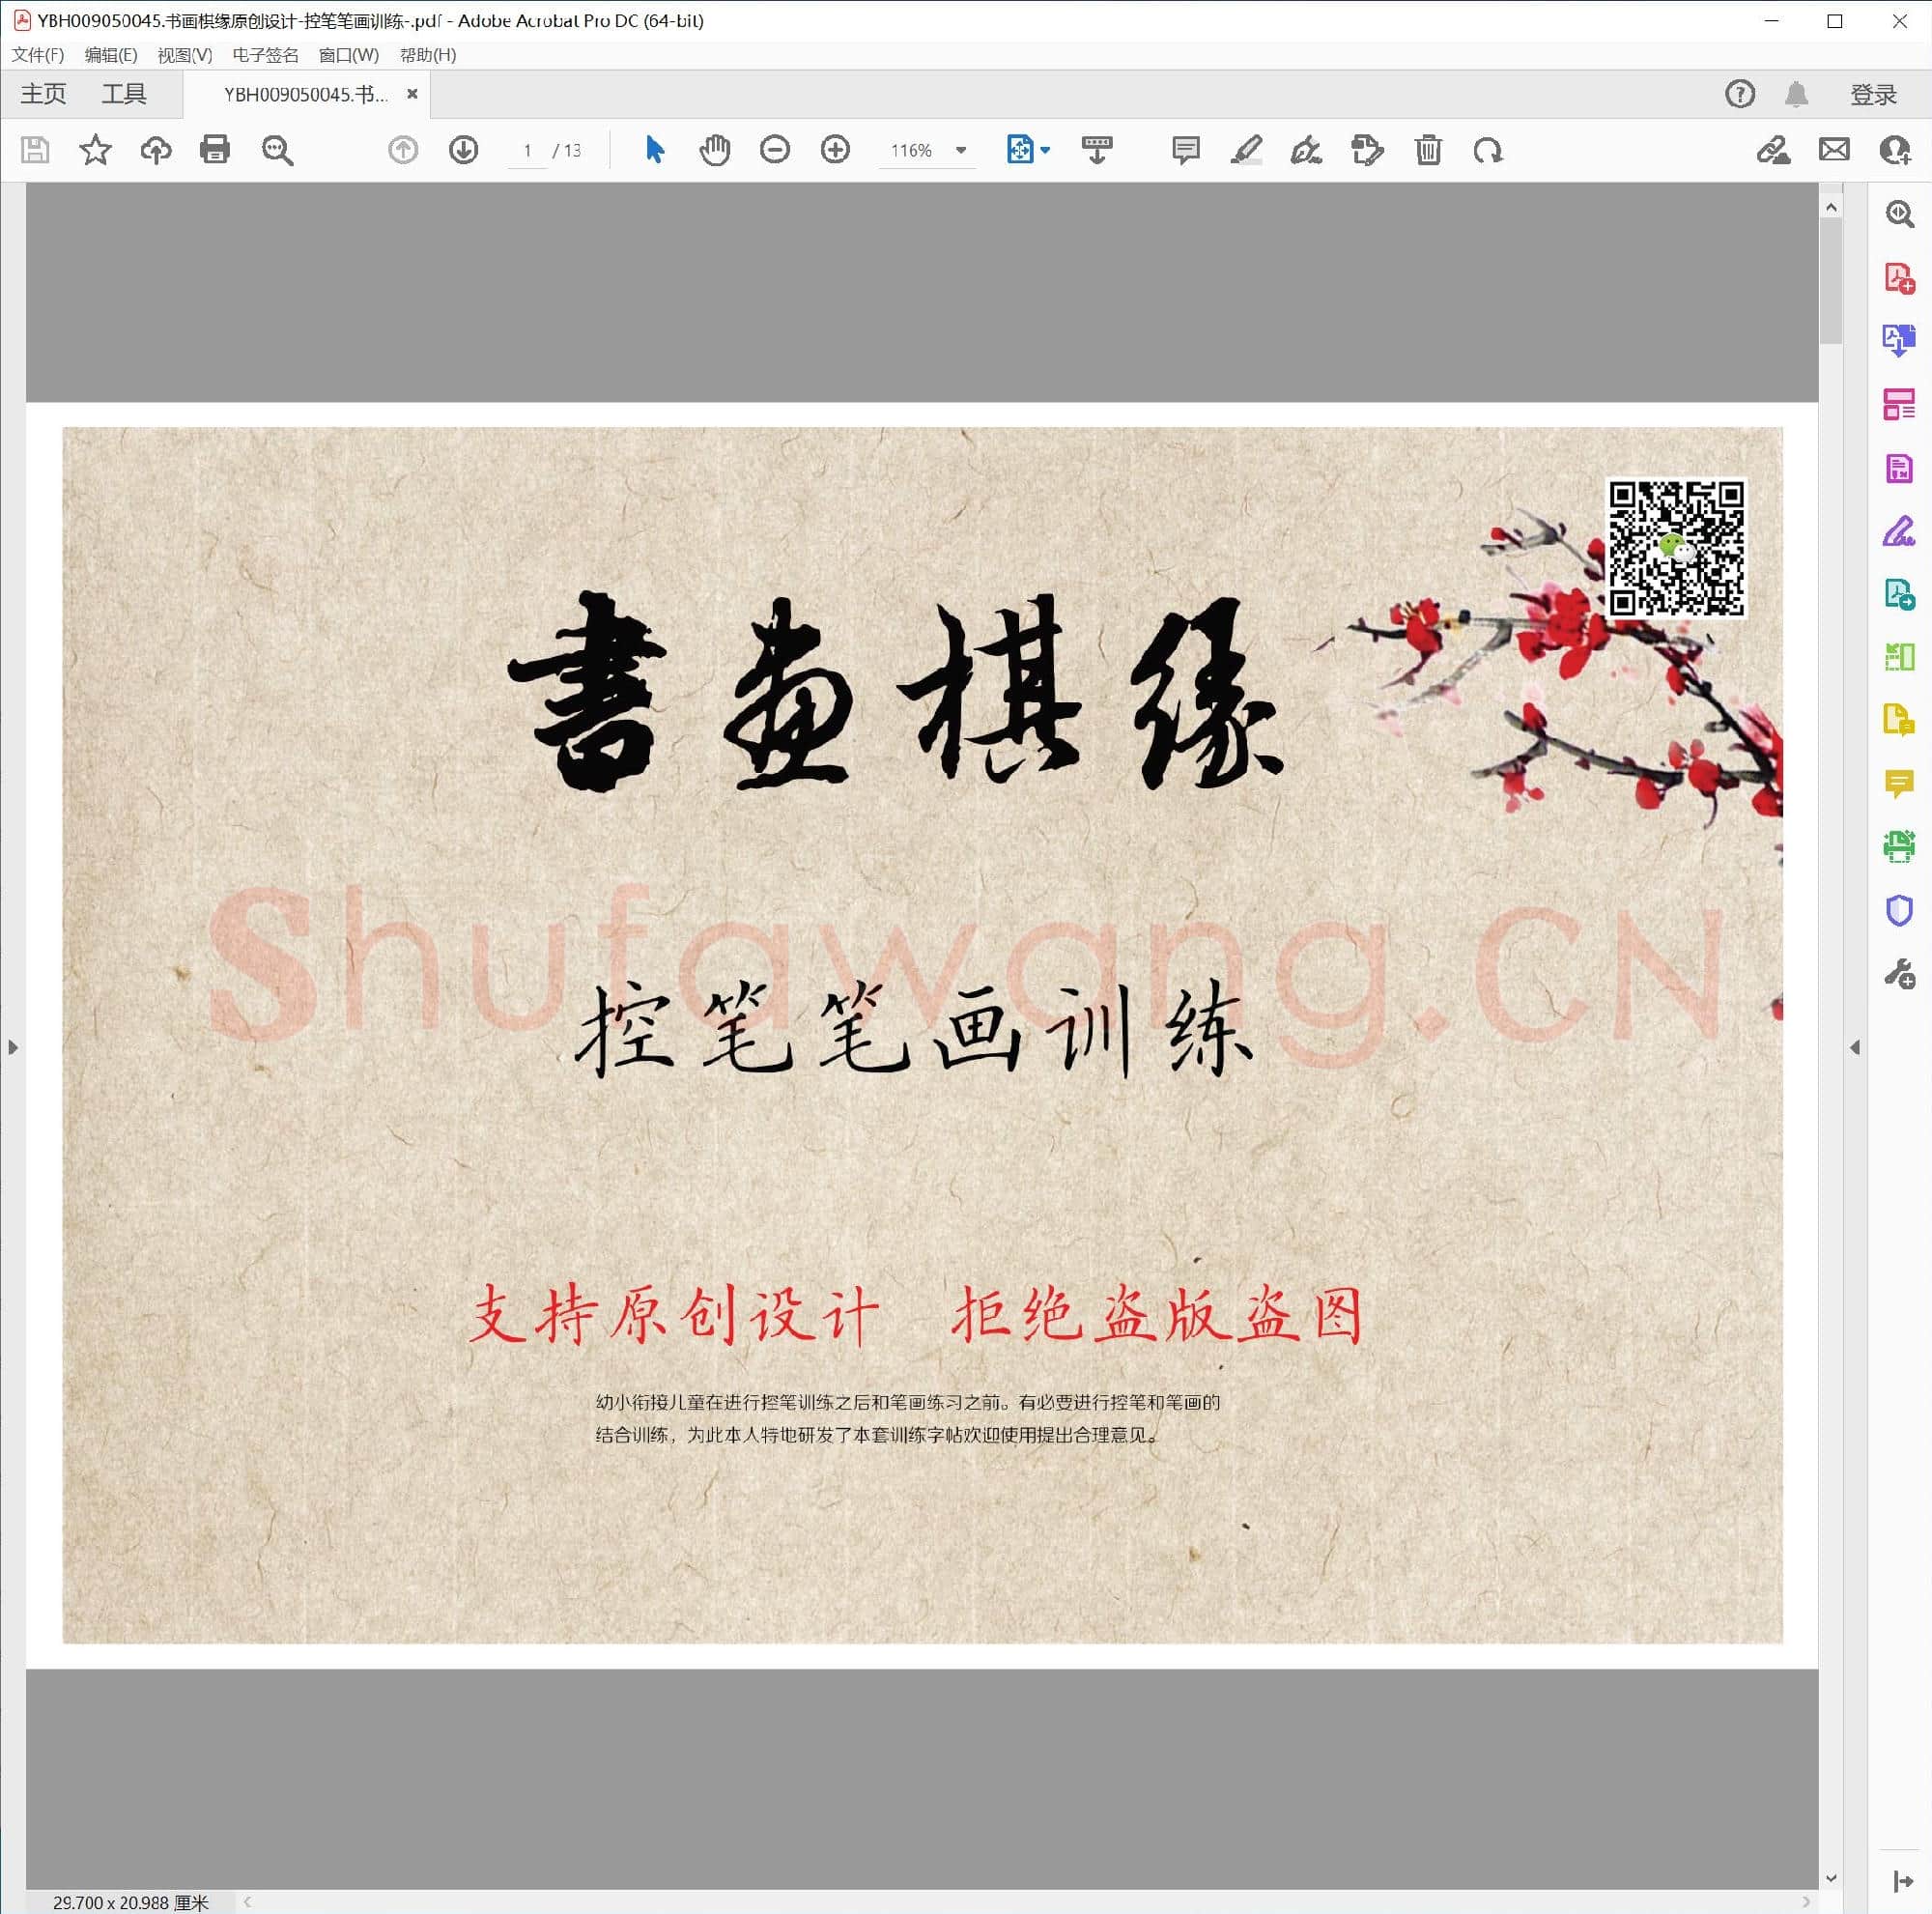
Task: Click the print file icon
Action: (x=215, y=150)
